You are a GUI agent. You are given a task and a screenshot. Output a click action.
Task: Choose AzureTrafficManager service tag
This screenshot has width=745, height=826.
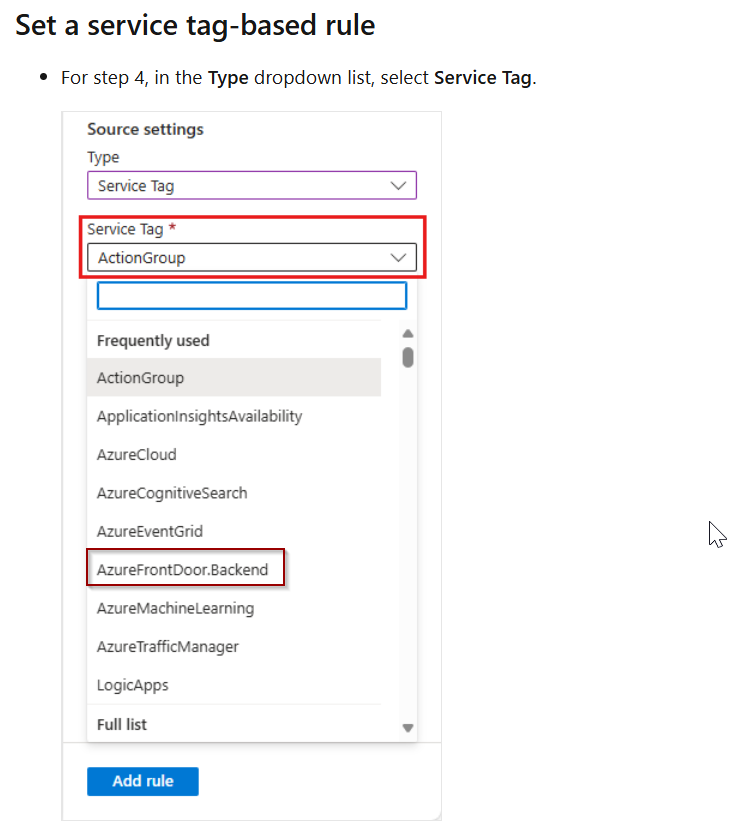pyautogui.click(x=234, y=646)
